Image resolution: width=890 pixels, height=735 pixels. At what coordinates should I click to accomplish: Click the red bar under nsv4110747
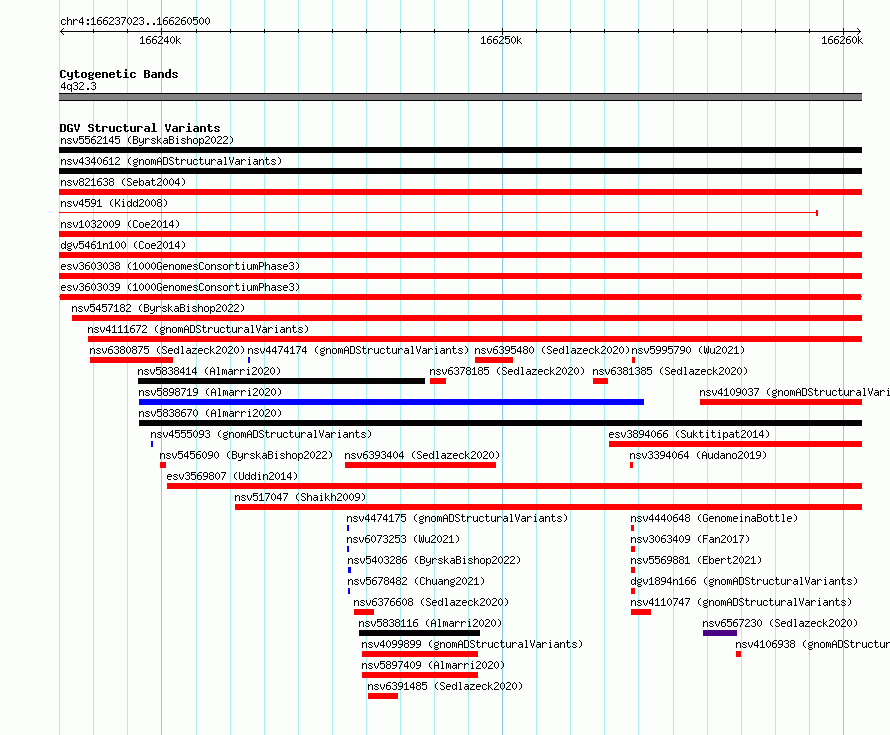(x=641, y=612)
